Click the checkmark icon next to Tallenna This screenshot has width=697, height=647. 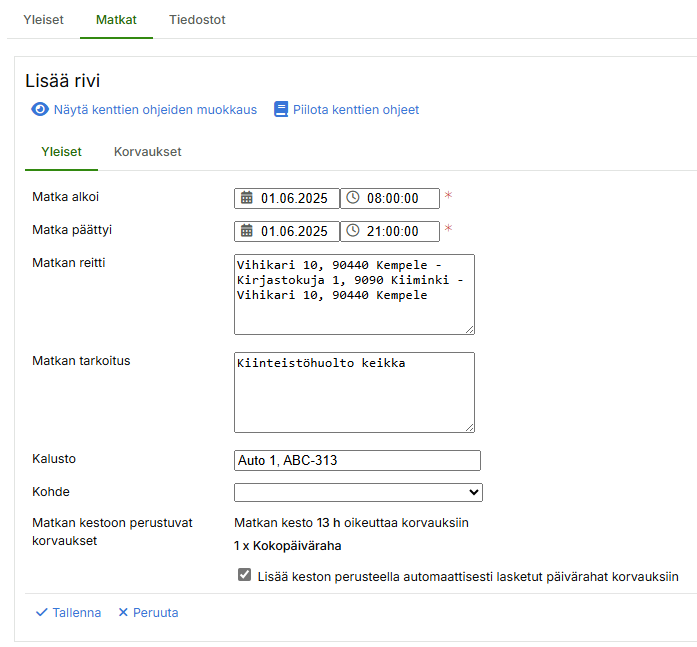point(41,612)
